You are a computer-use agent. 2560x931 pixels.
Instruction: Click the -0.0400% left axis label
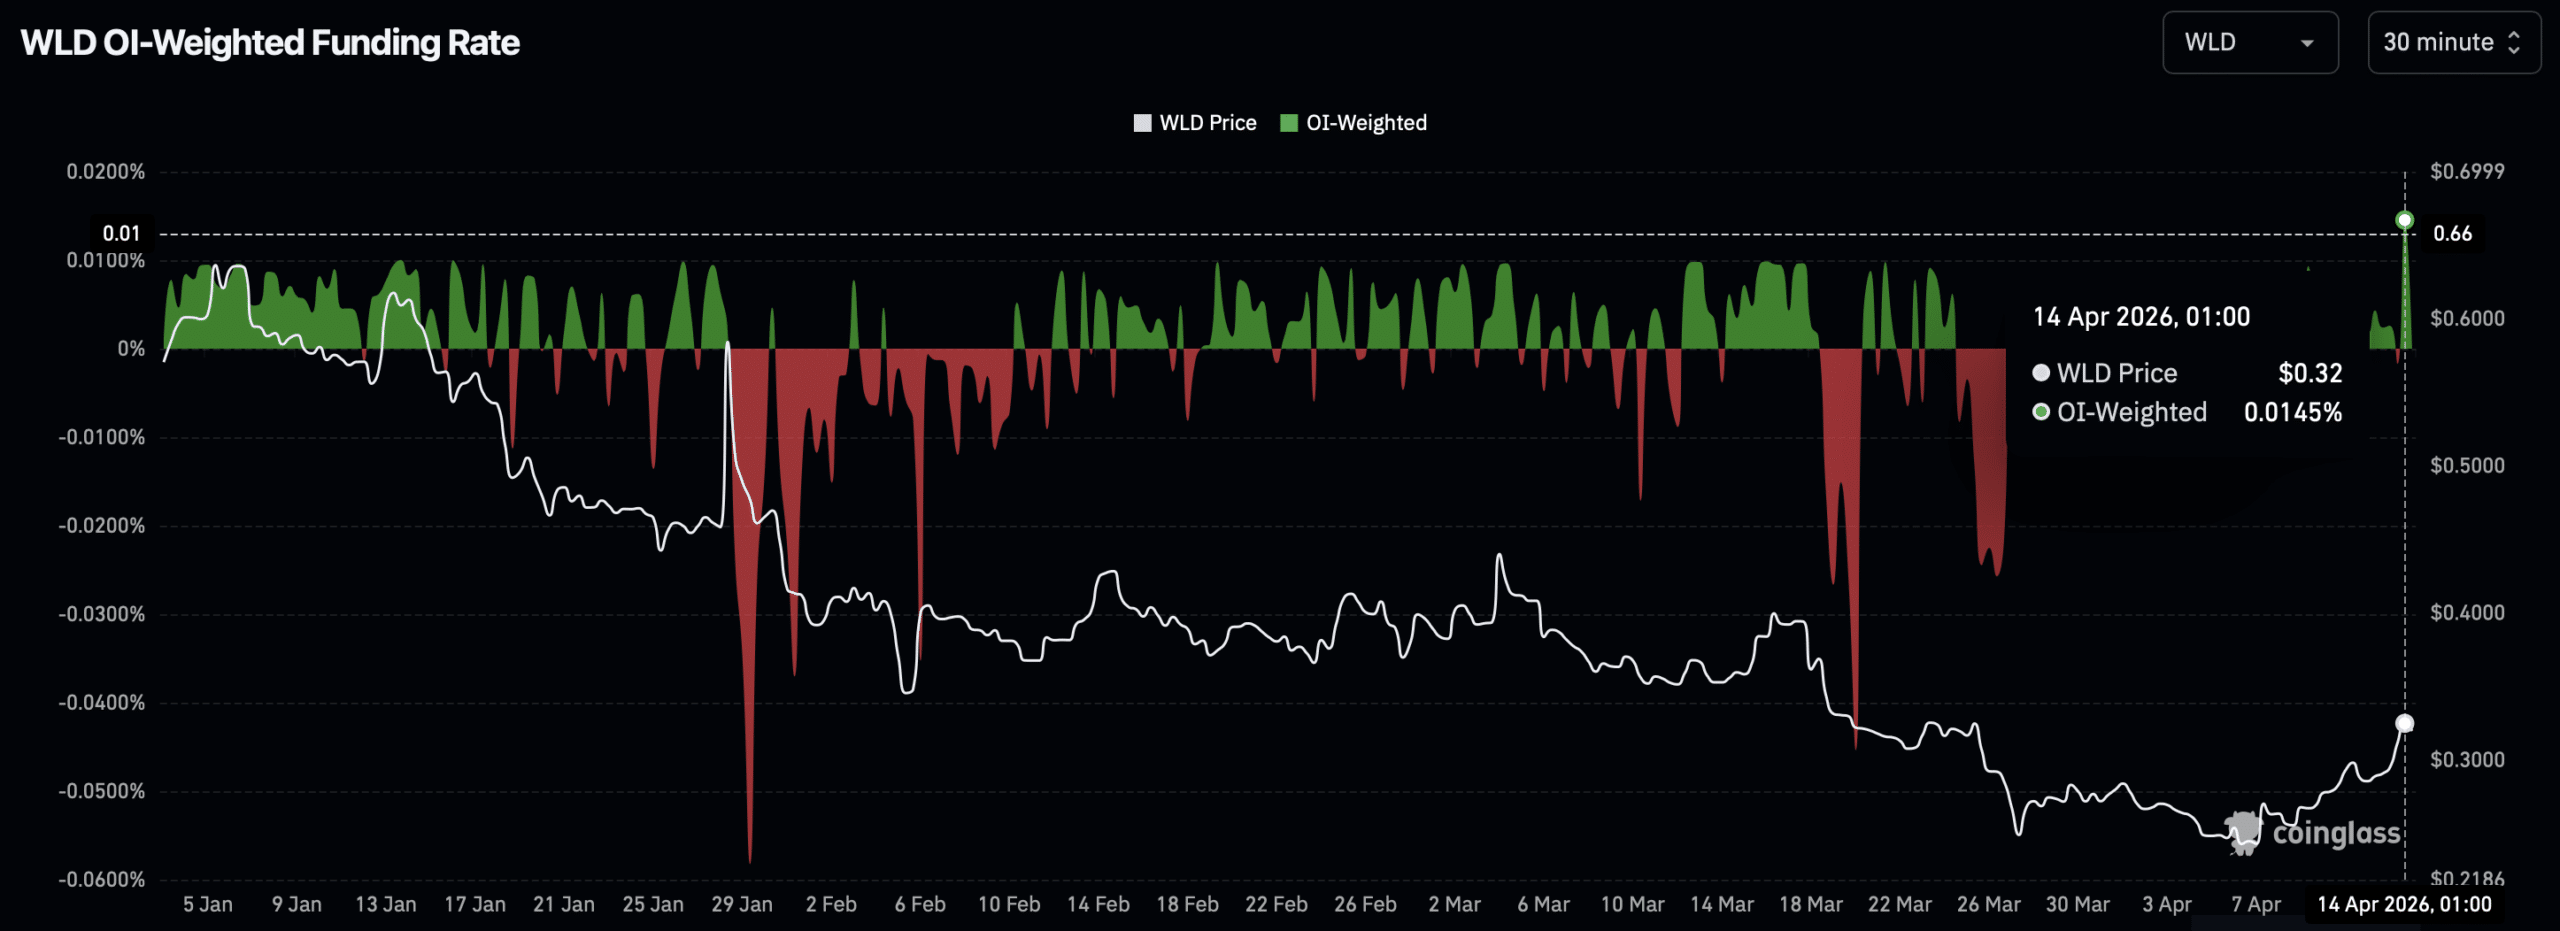click(x=102, y=703)
